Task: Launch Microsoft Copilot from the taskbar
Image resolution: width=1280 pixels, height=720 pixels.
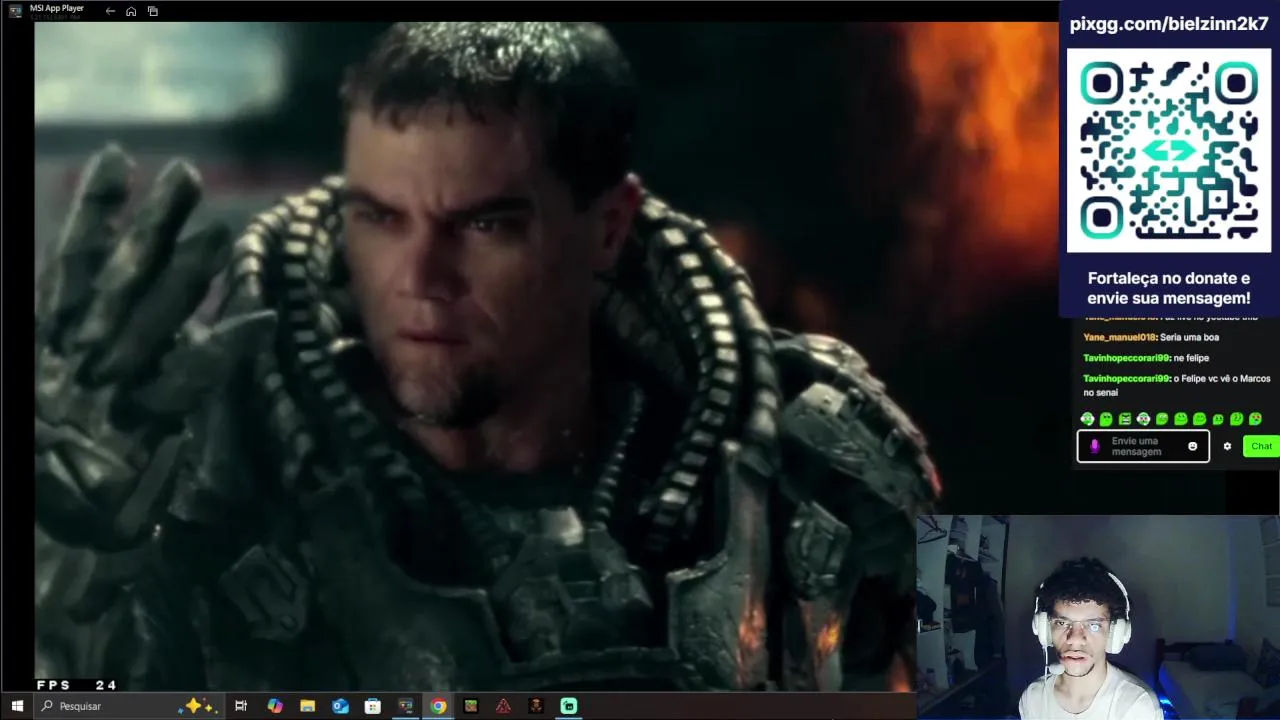Action: click(275, 706)
